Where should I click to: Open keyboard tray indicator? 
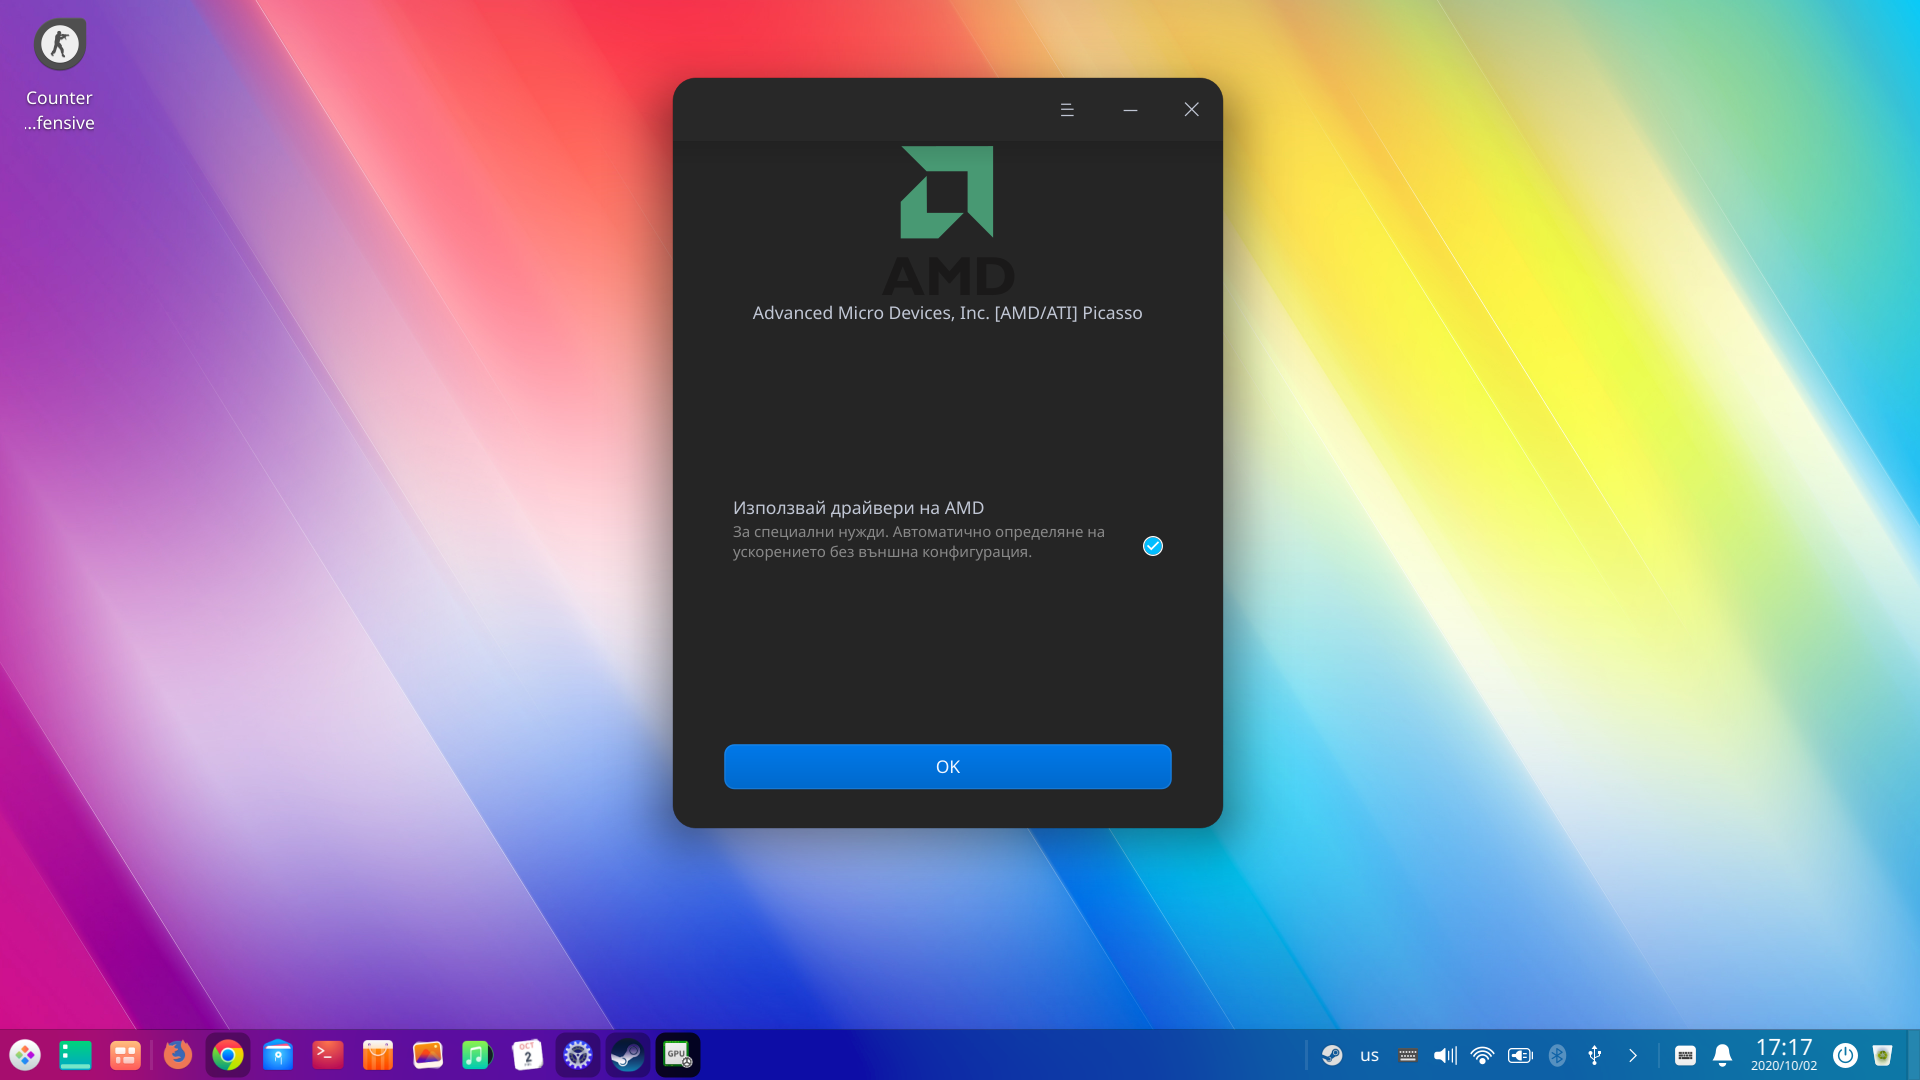[x=1408, y=1055]
